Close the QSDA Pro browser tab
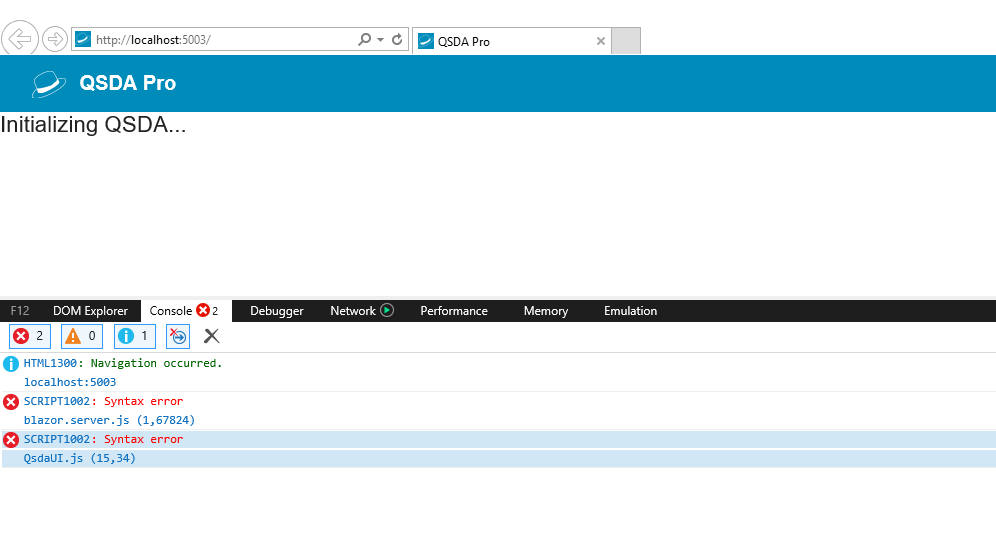 tap(600, 41)
